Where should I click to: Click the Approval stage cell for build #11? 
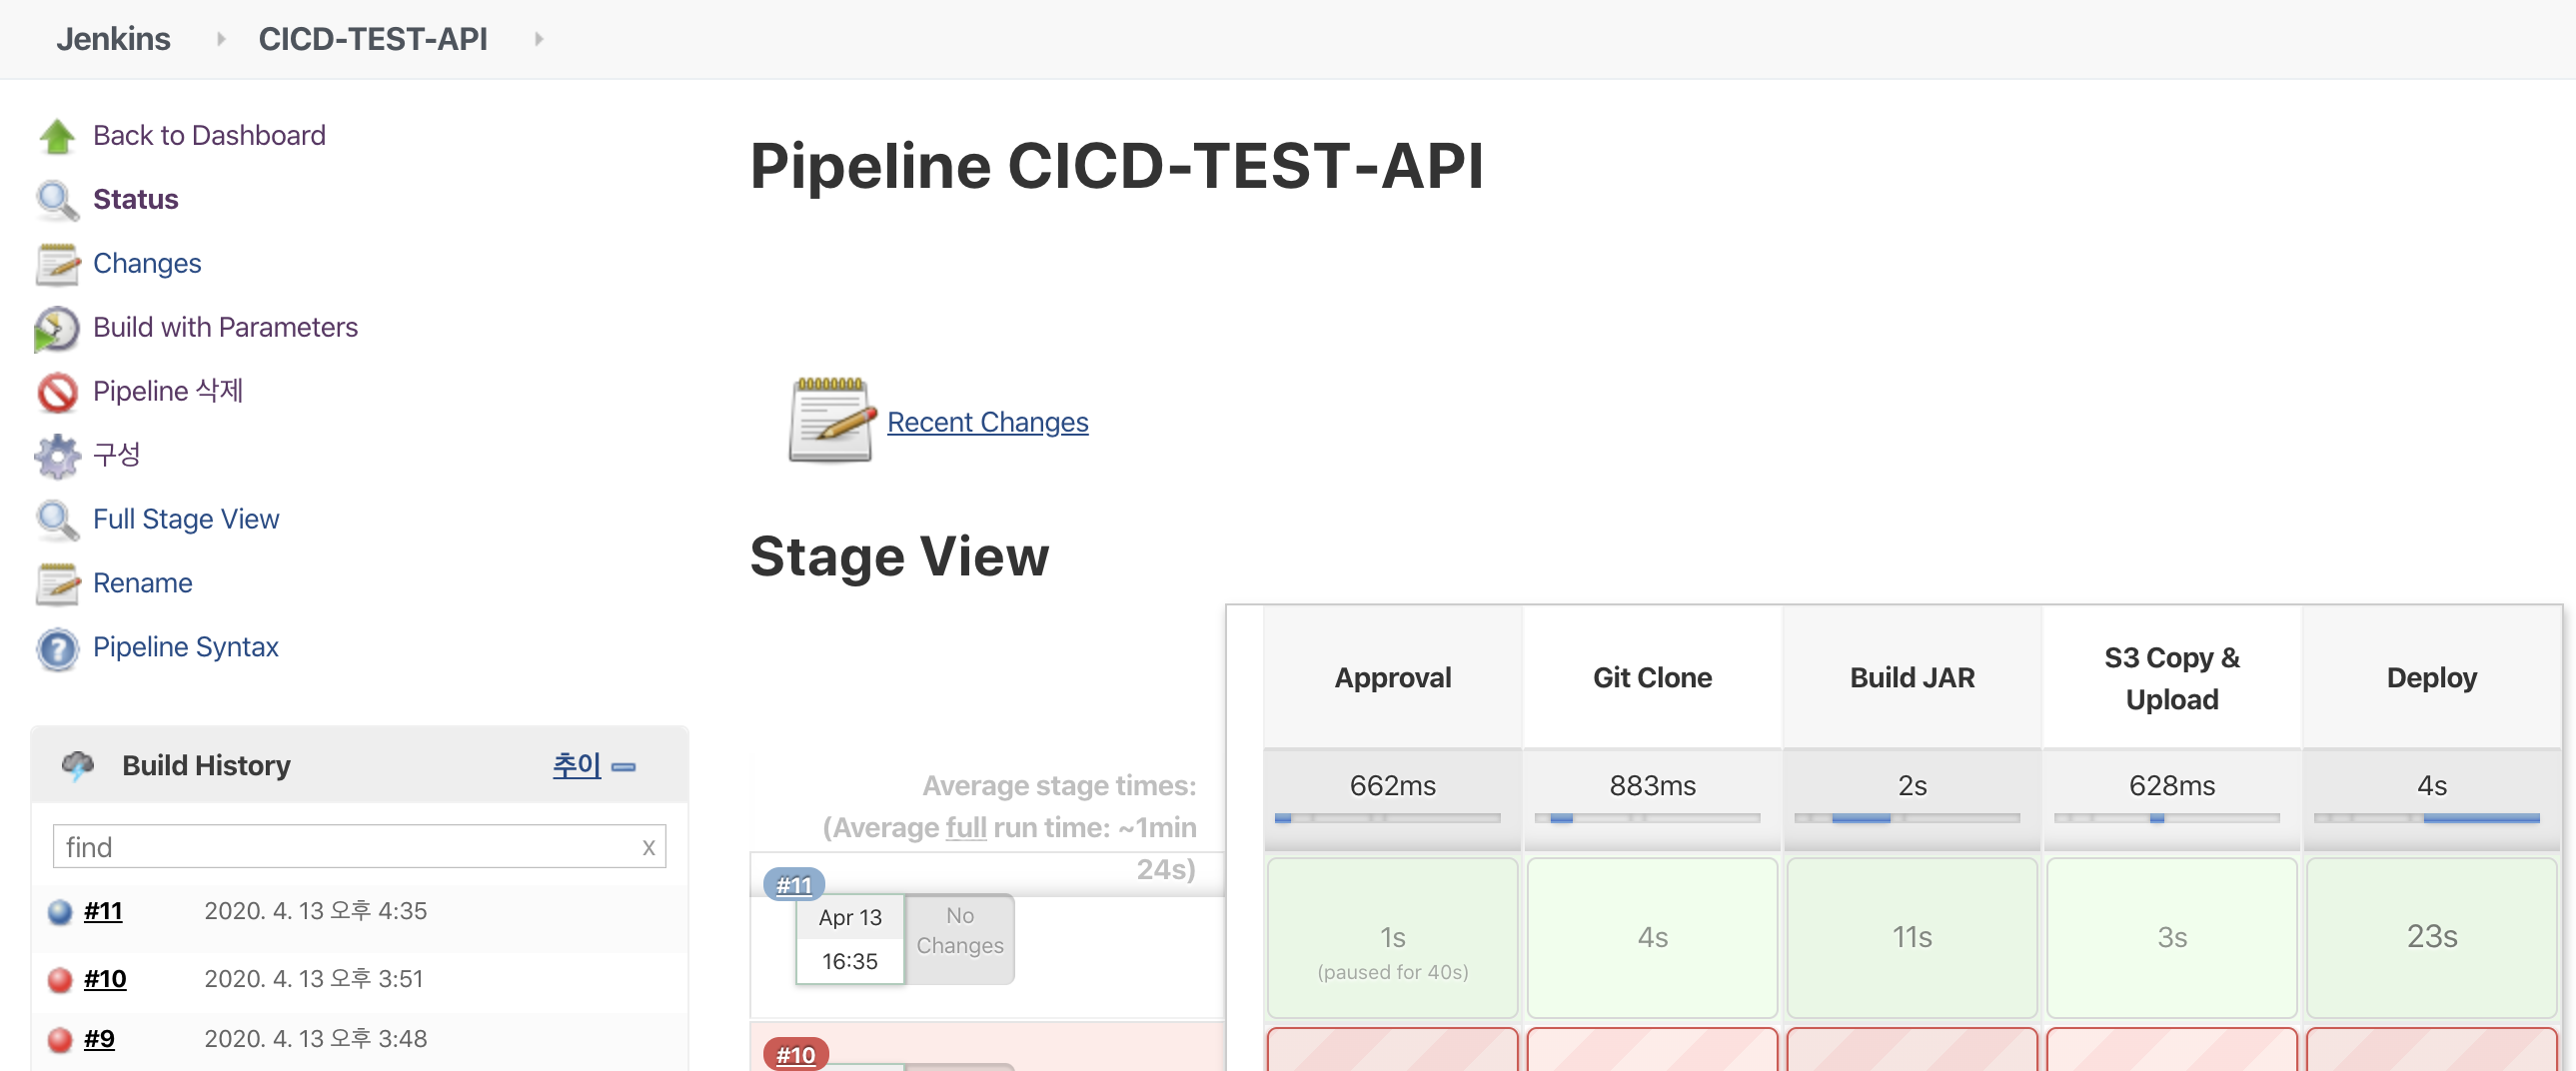click(1392, 939)
